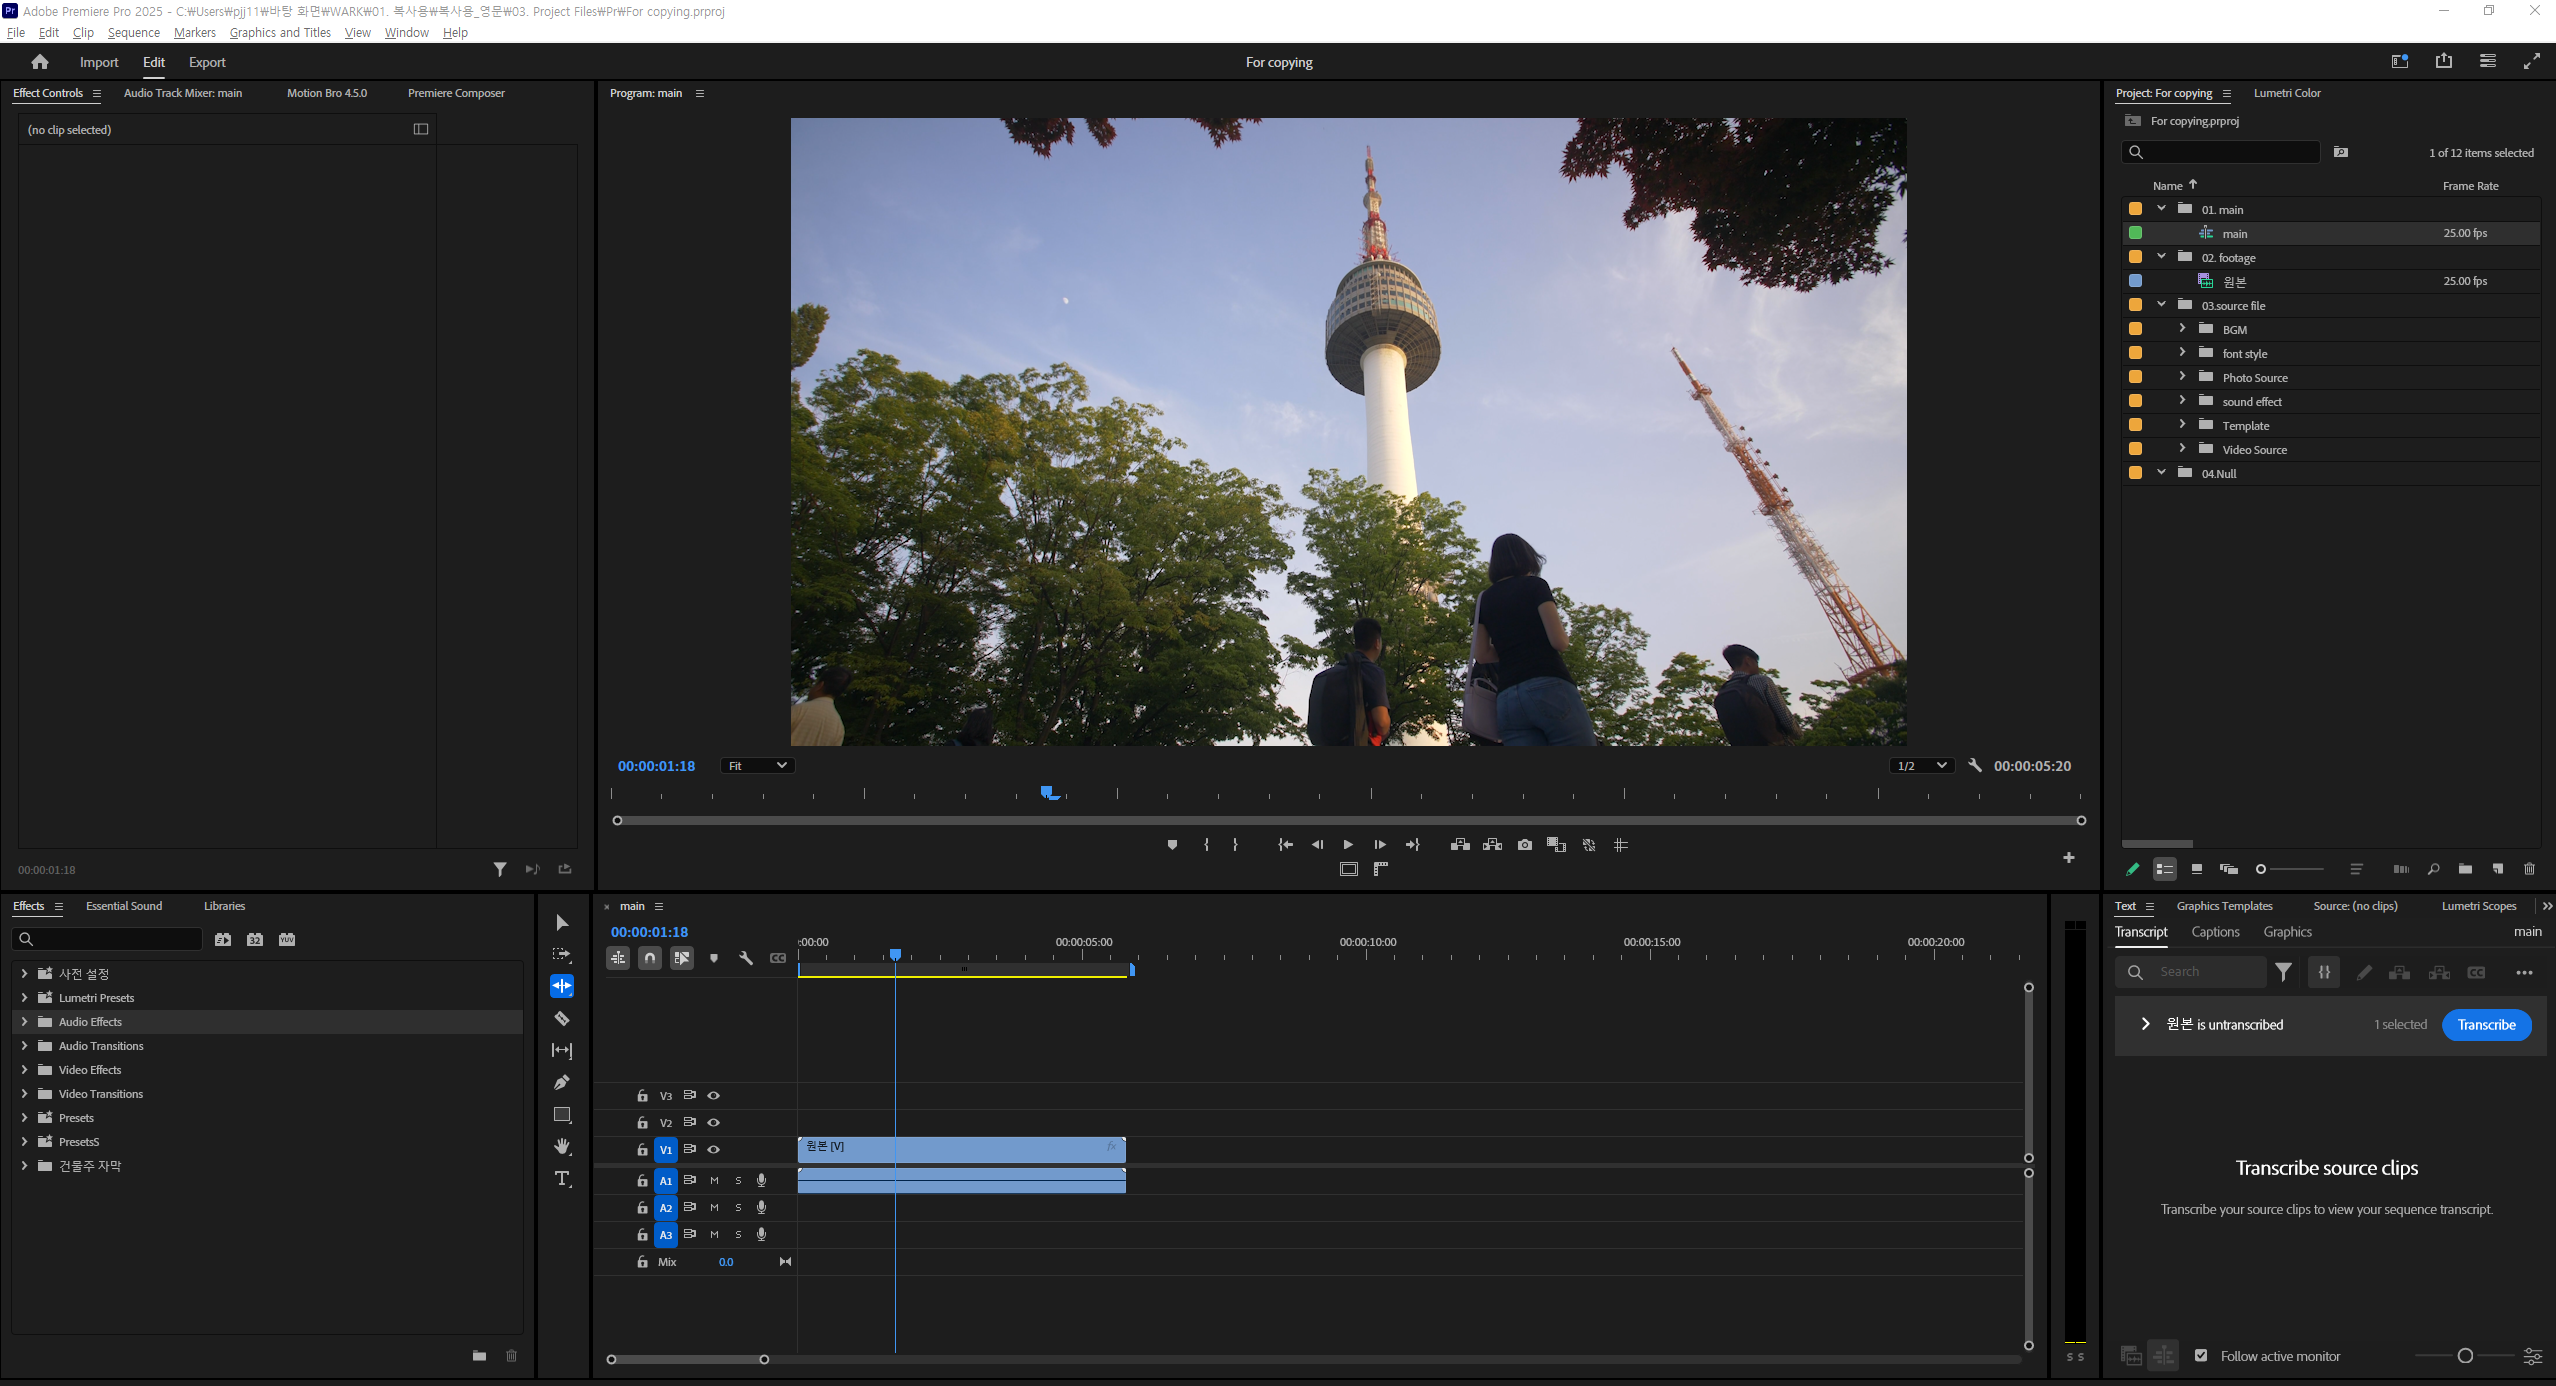Click the Transcribe button

tap(2486, 1025)
